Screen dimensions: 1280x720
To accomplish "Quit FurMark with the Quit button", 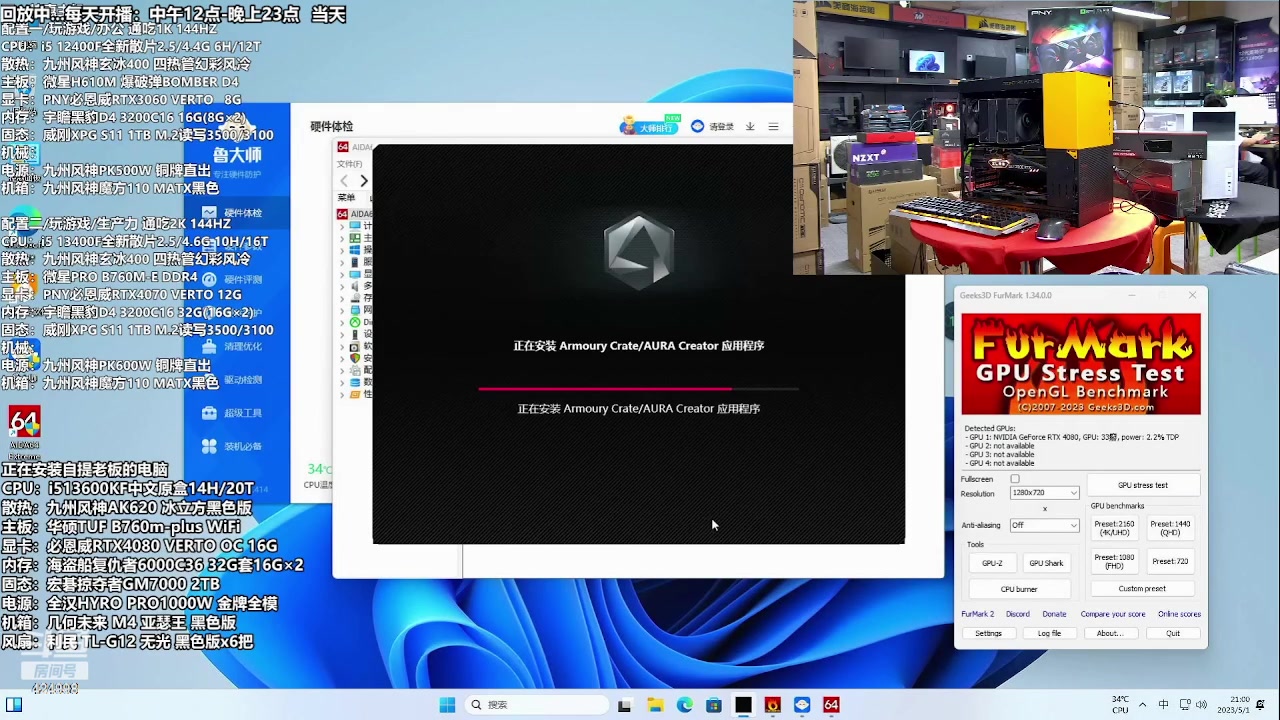I will point(1173,633).
